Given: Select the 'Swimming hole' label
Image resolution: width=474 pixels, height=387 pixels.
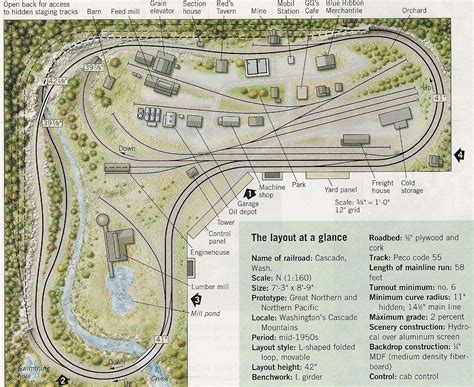Looking at the screenshot, I should click(34, 372).
